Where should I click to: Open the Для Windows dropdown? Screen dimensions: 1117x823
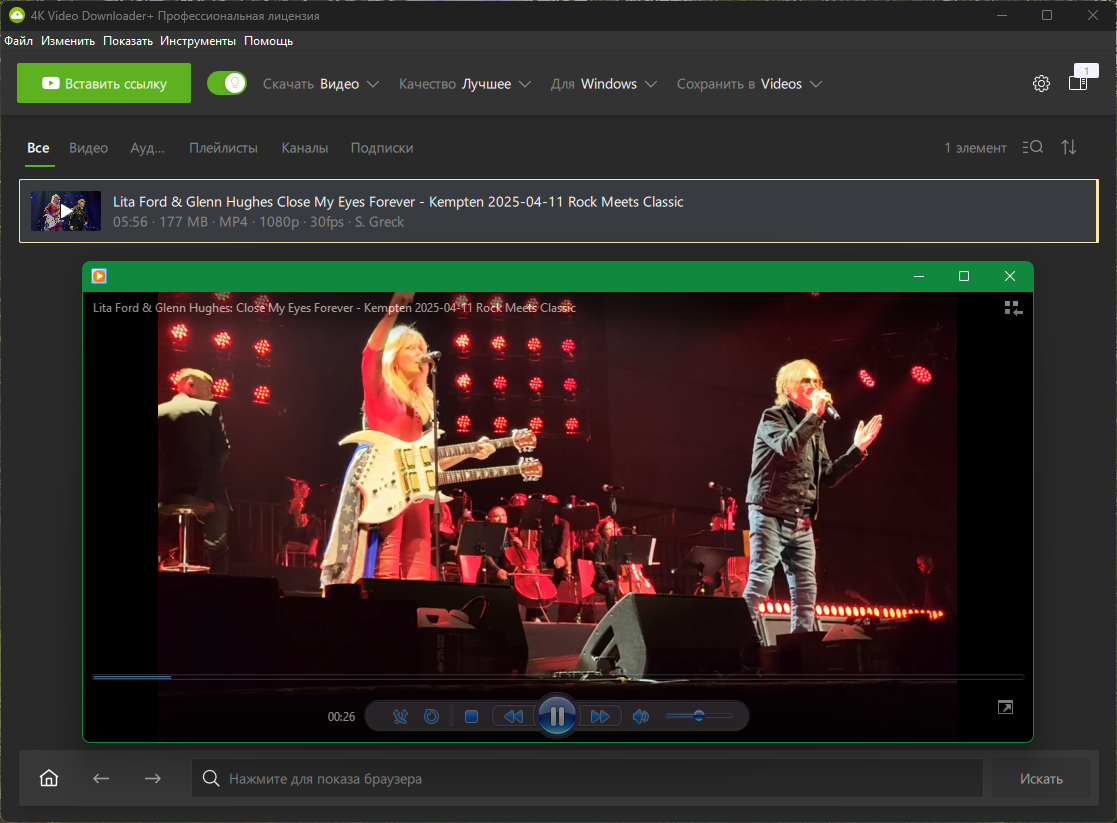pyautogui.click(x=603, y=84)
